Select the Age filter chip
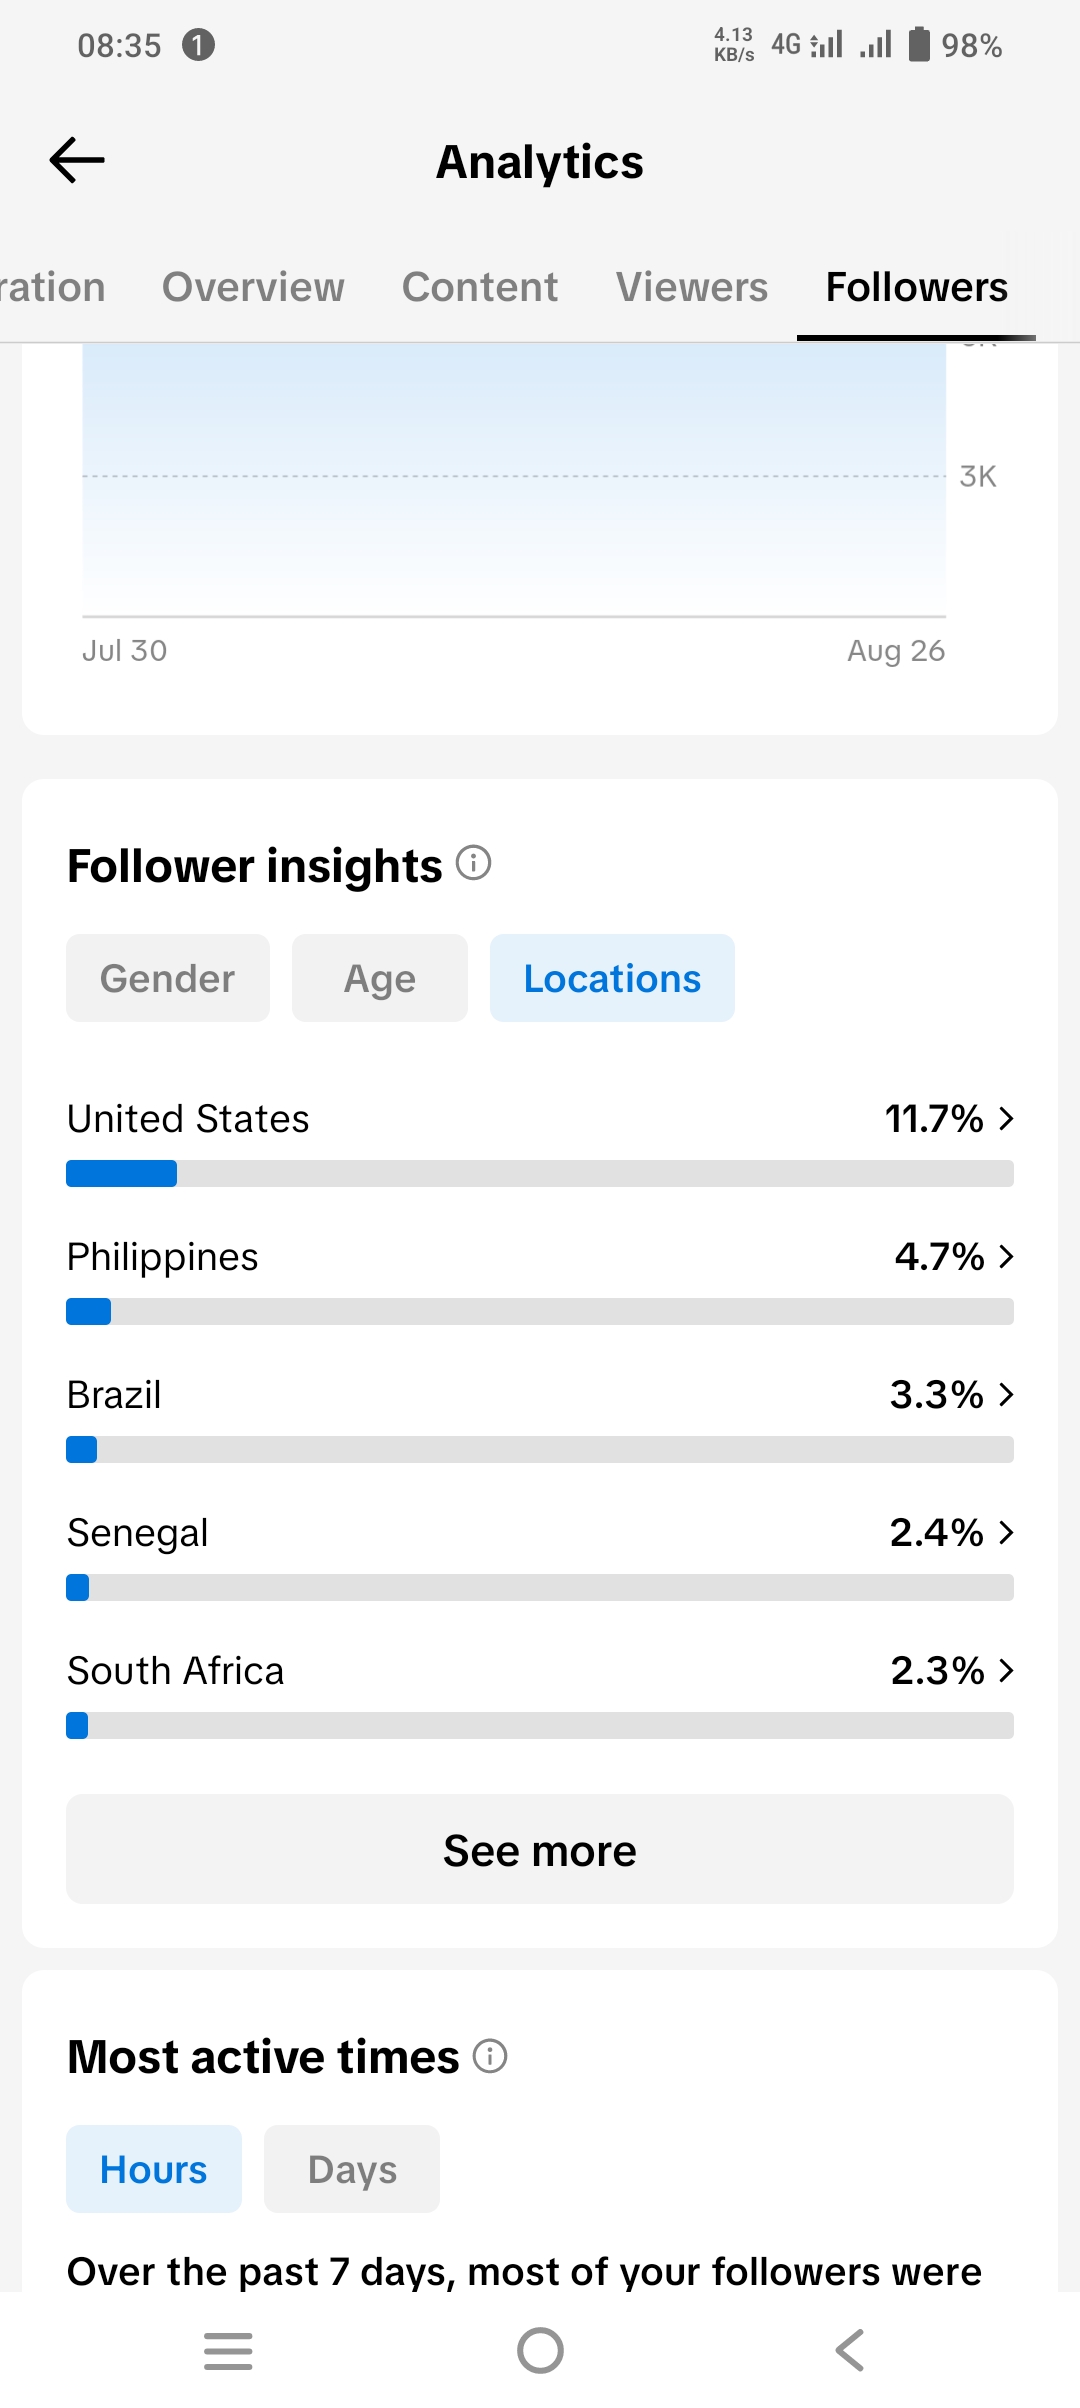Screen dimensions: 1080x2408 click(380, 978)
